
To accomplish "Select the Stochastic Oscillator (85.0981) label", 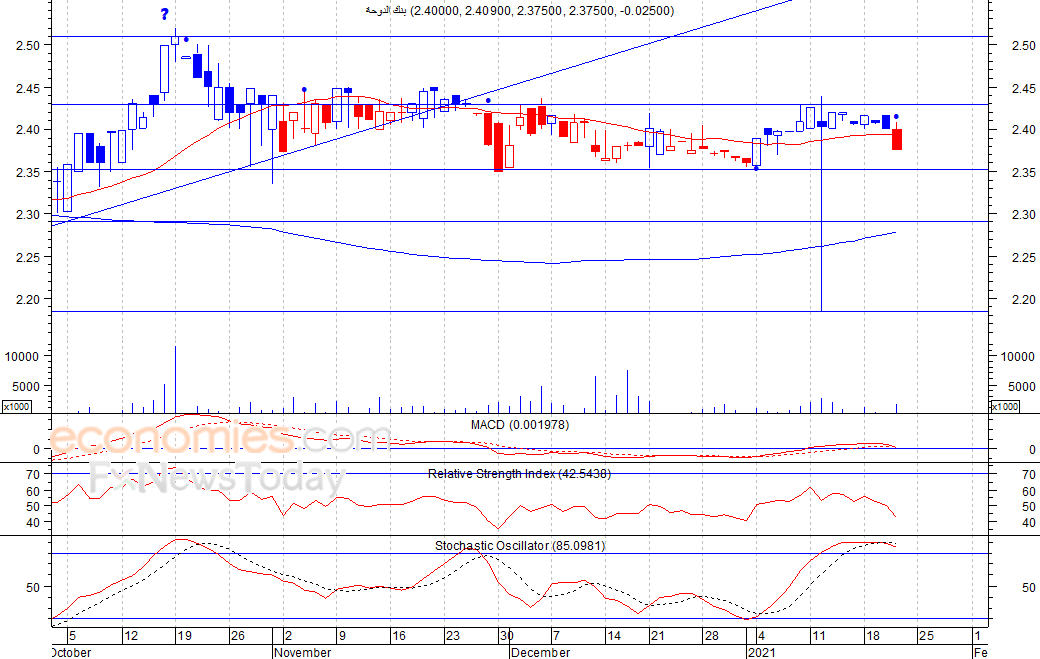I will point(520,546).
